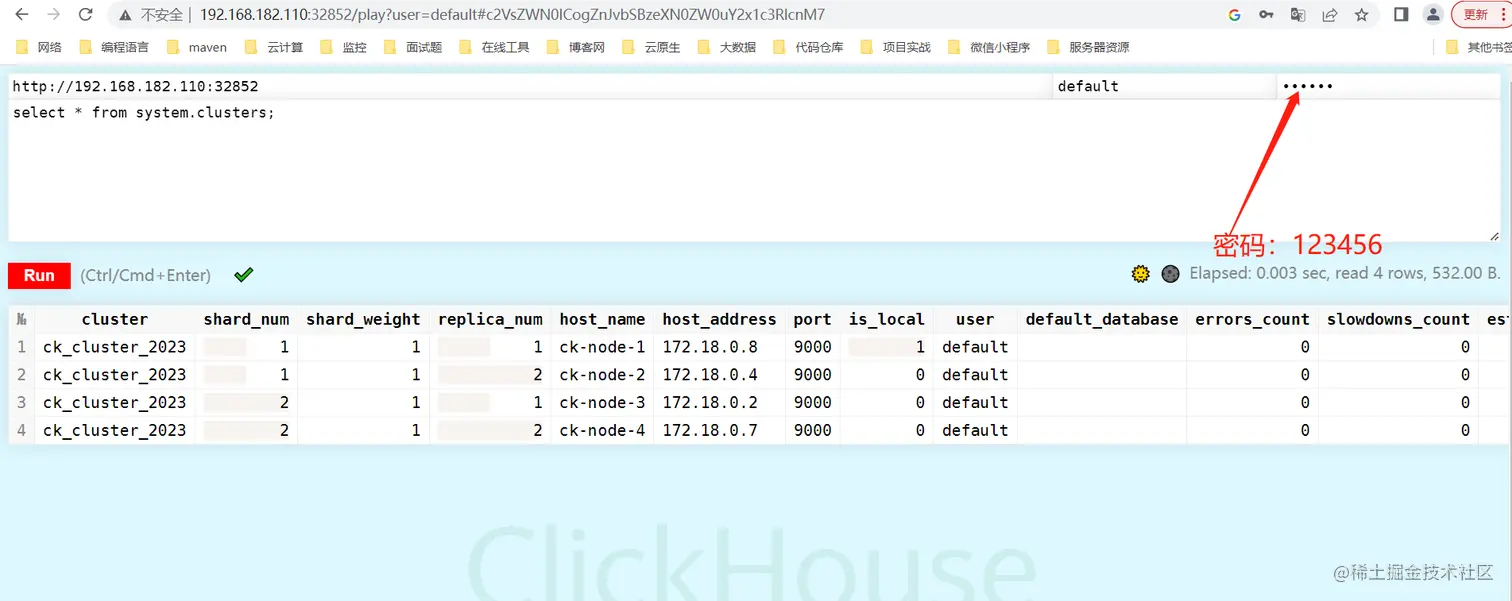Go back with the browser back arrow

click(22, 15)
